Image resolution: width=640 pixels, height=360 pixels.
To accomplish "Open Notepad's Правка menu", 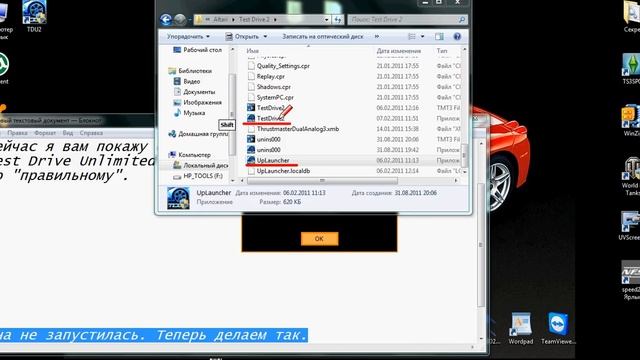I will pos(17,133).
